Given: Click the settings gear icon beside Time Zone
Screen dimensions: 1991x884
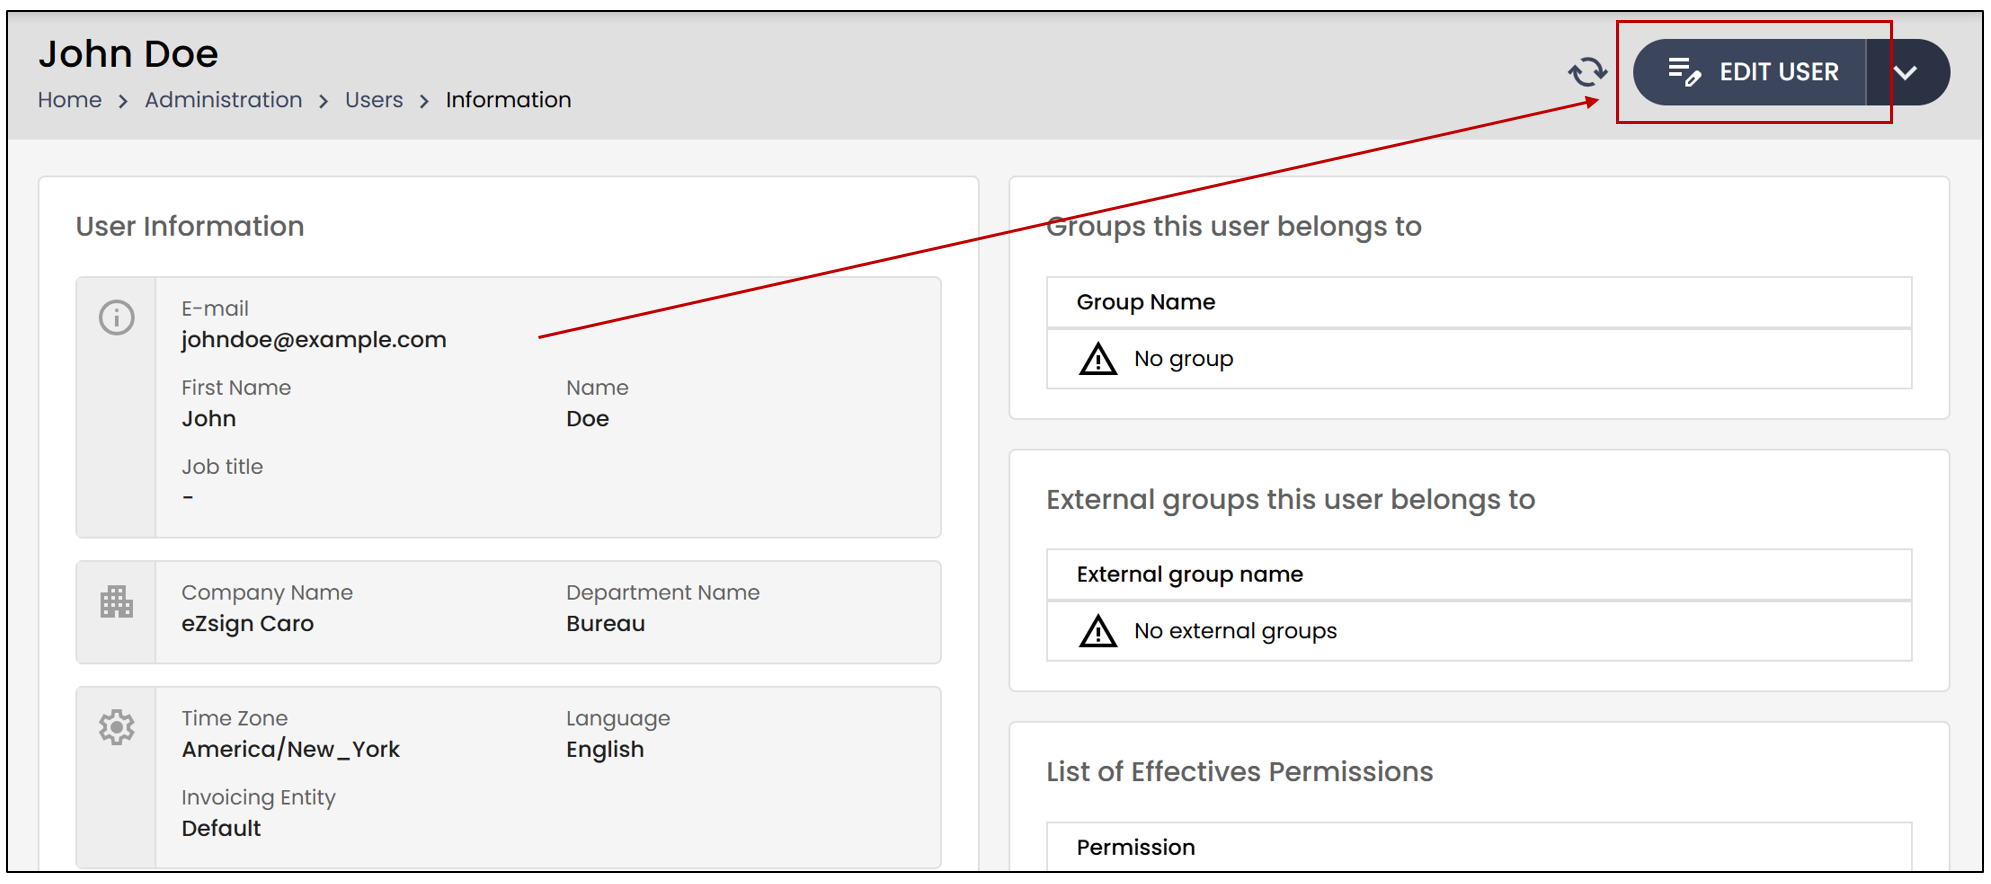Looking at the screenshot, I should [x=117, y=727].
